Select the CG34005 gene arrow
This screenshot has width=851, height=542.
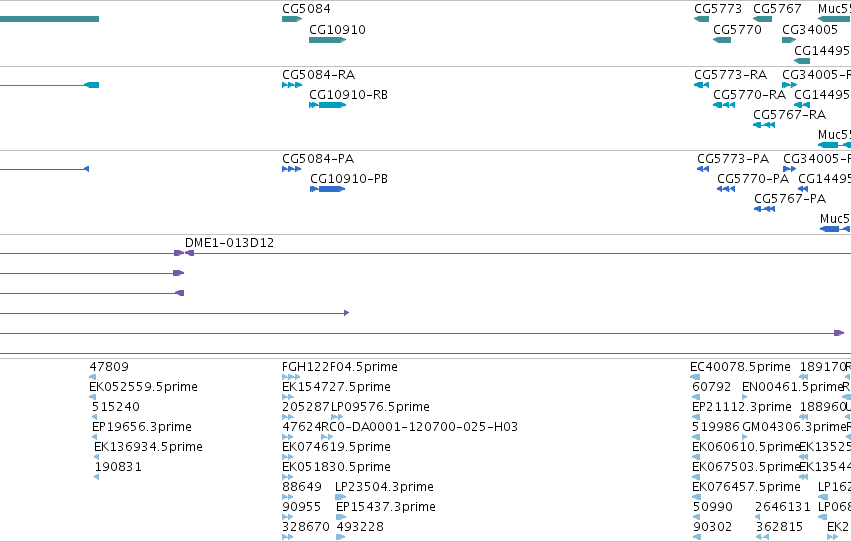(789, 40)
